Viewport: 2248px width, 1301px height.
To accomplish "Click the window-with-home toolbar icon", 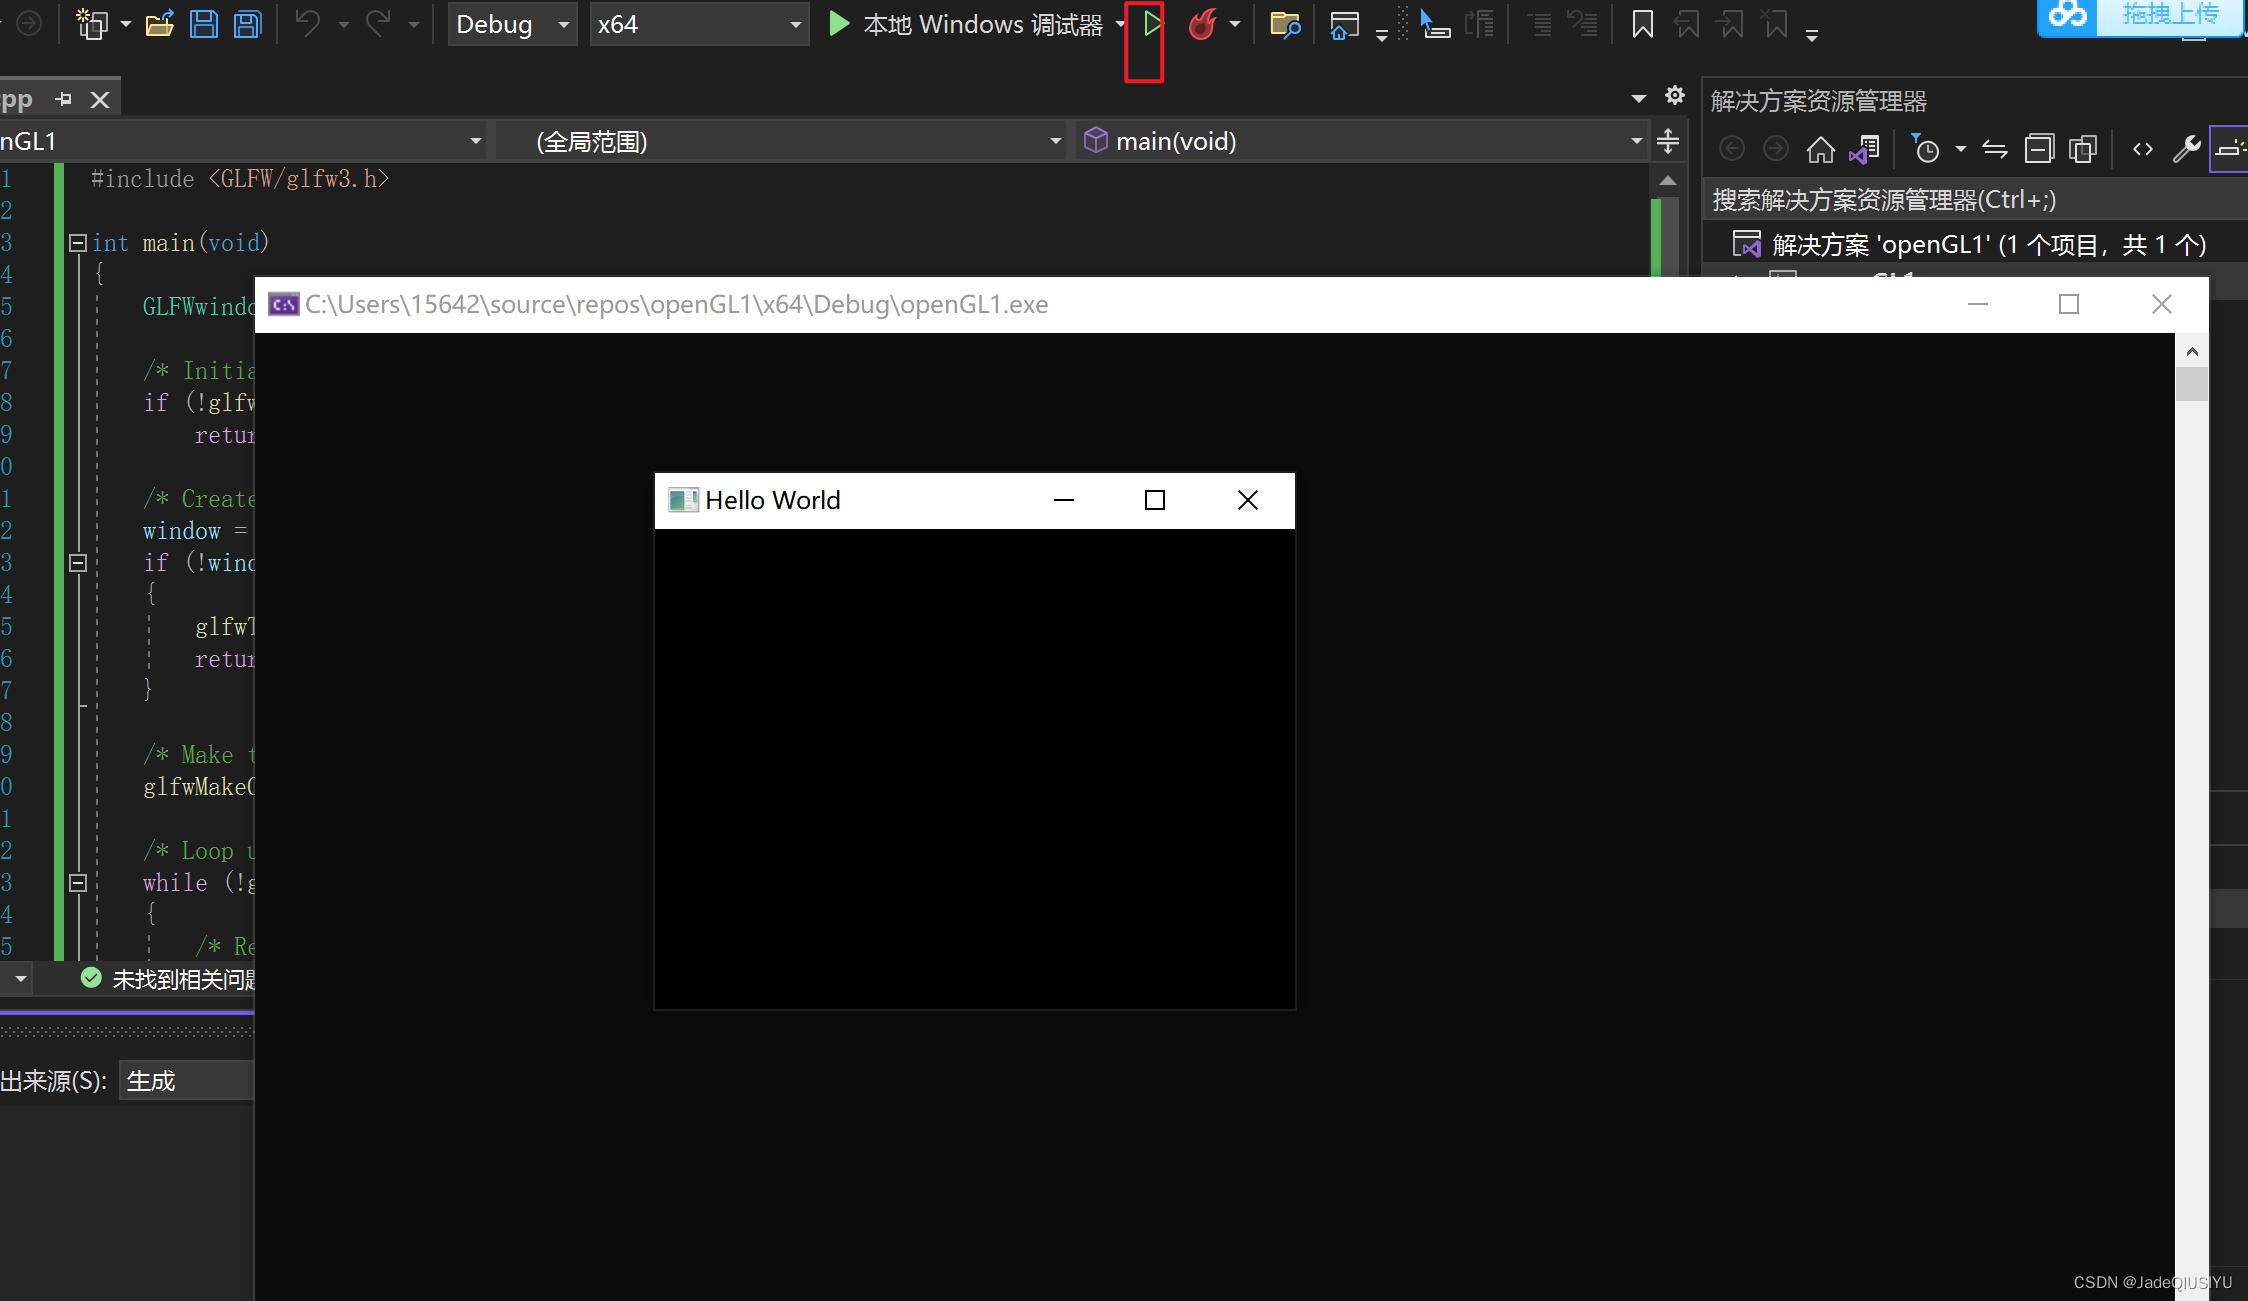I will tap(1344, 24).
